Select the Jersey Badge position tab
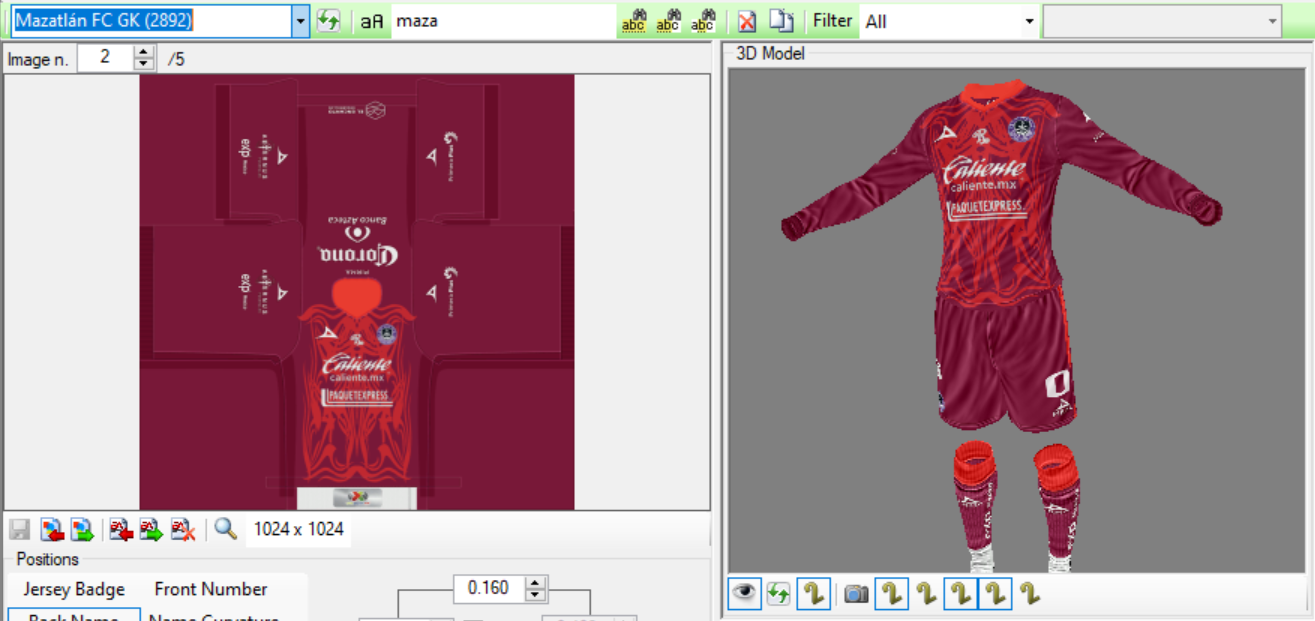1315x621 pixels. pyautogui.click(x=74, y=589)
